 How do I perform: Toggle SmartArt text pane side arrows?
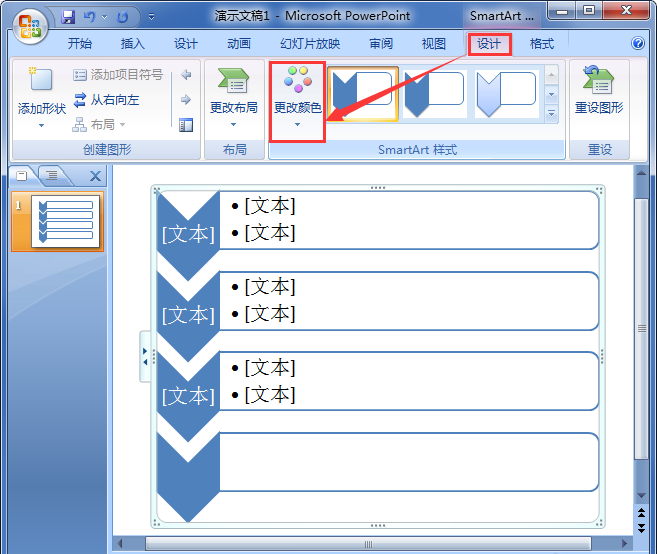145,356
